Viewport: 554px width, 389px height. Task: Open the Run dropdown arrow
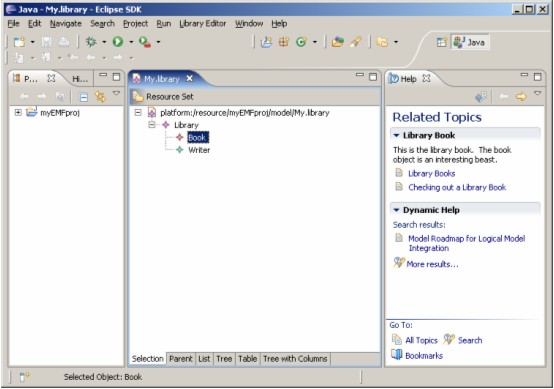pos(131,42)
